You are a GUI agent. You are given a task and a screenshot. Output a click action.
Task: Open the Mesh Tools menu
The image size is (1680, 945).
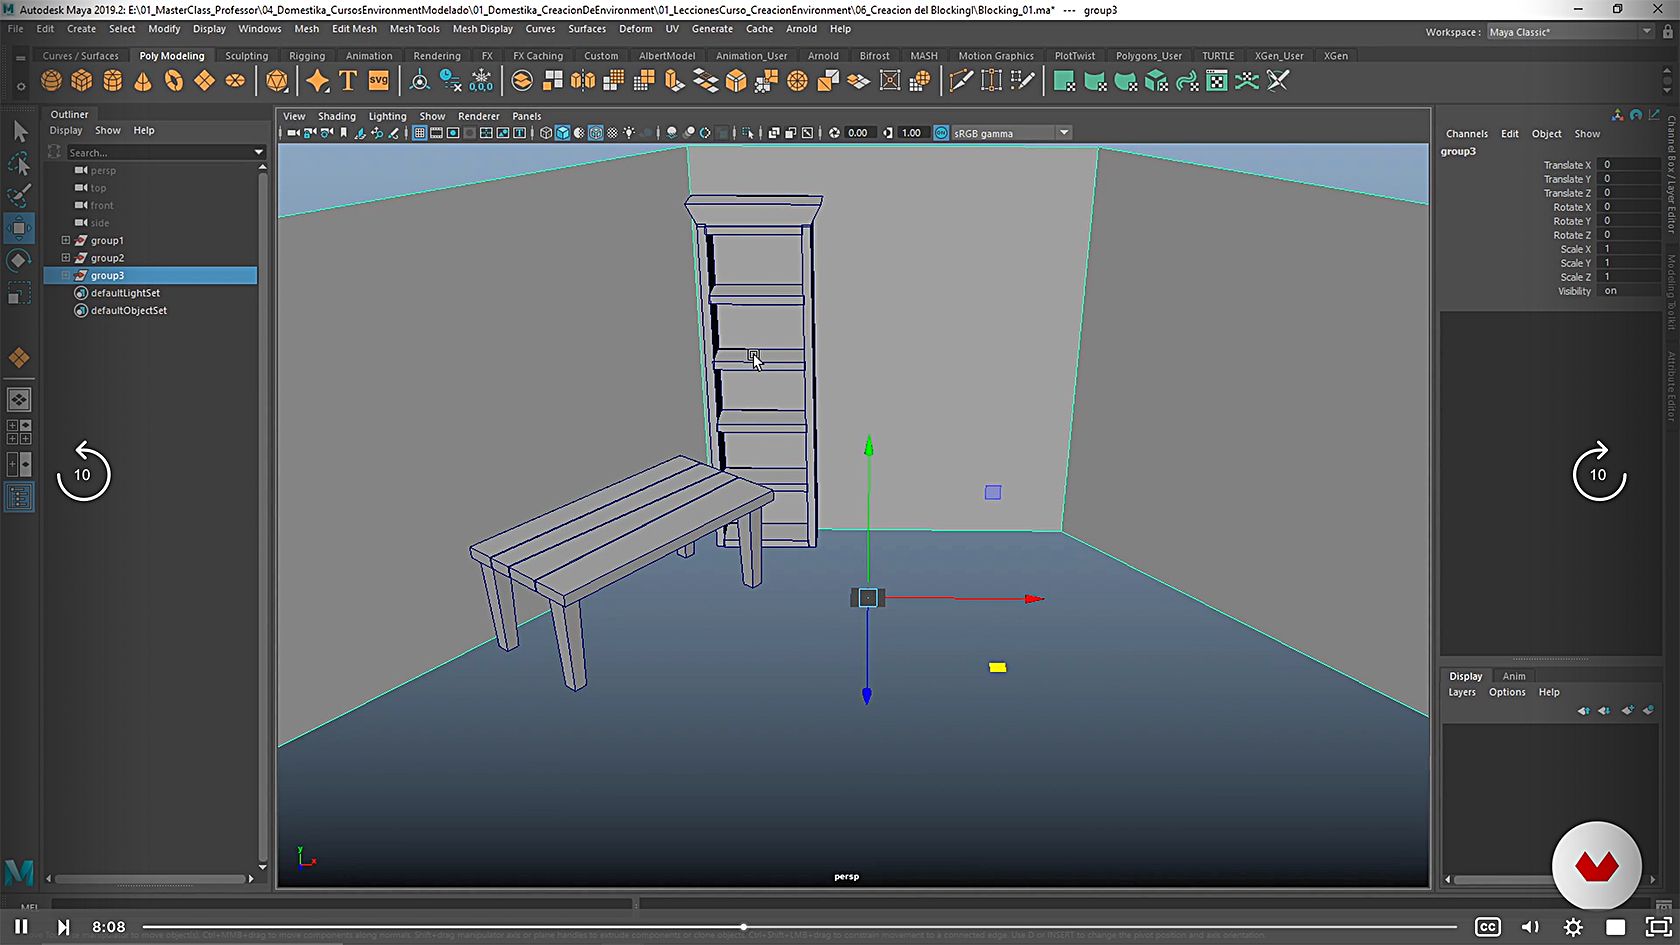click(x=414, y=29)
